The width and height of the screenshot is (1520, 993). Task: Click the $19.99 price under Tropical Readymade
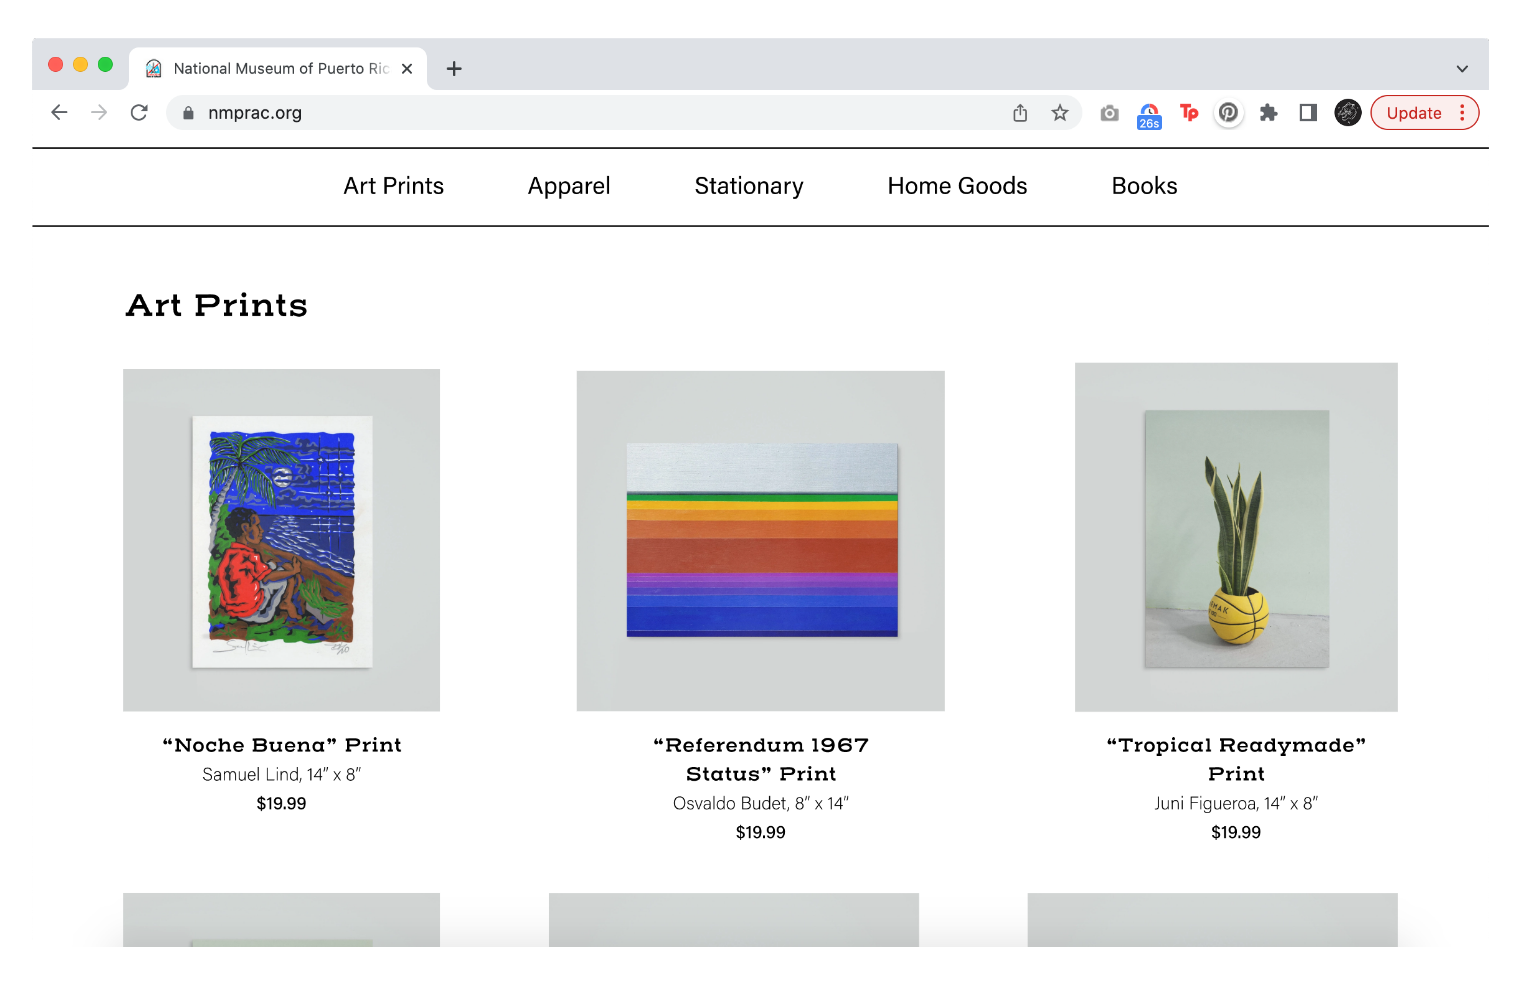tap(1236, 832)
